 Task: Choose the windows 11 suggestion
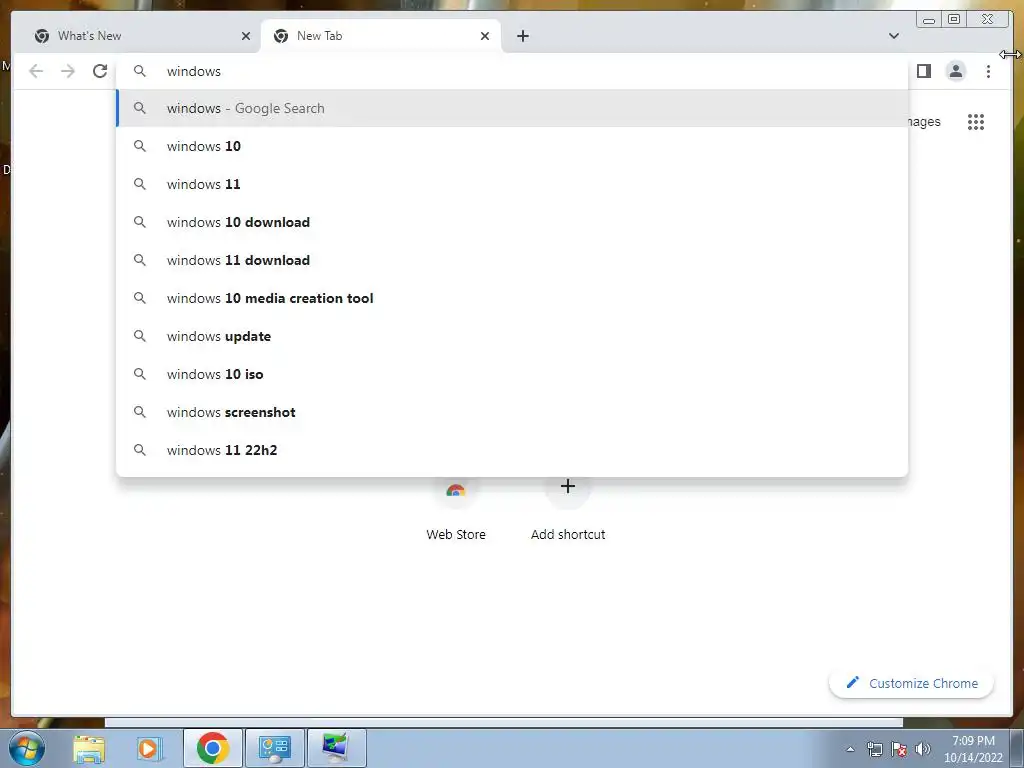[512, 184]
